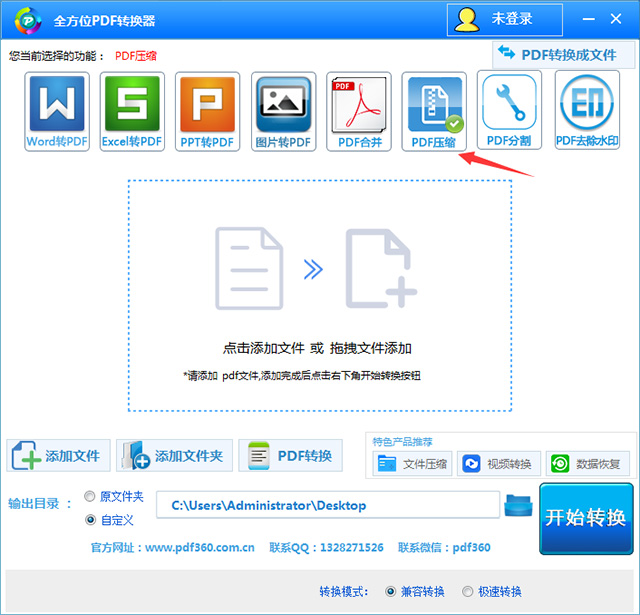Click the 转换模式 label

[344, 591]
